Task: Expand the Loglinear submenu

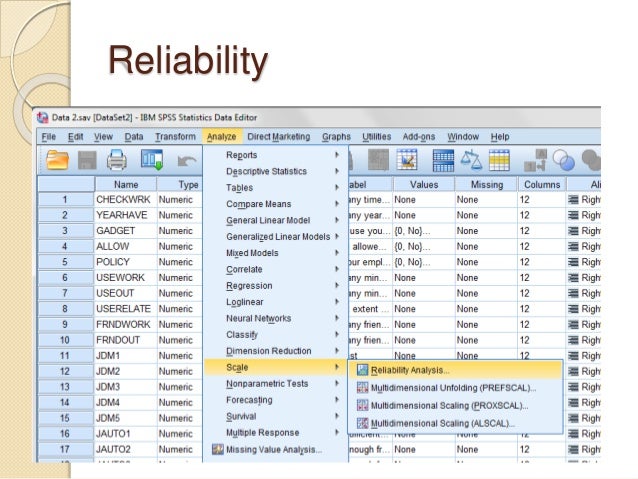Action: point(276,302)
